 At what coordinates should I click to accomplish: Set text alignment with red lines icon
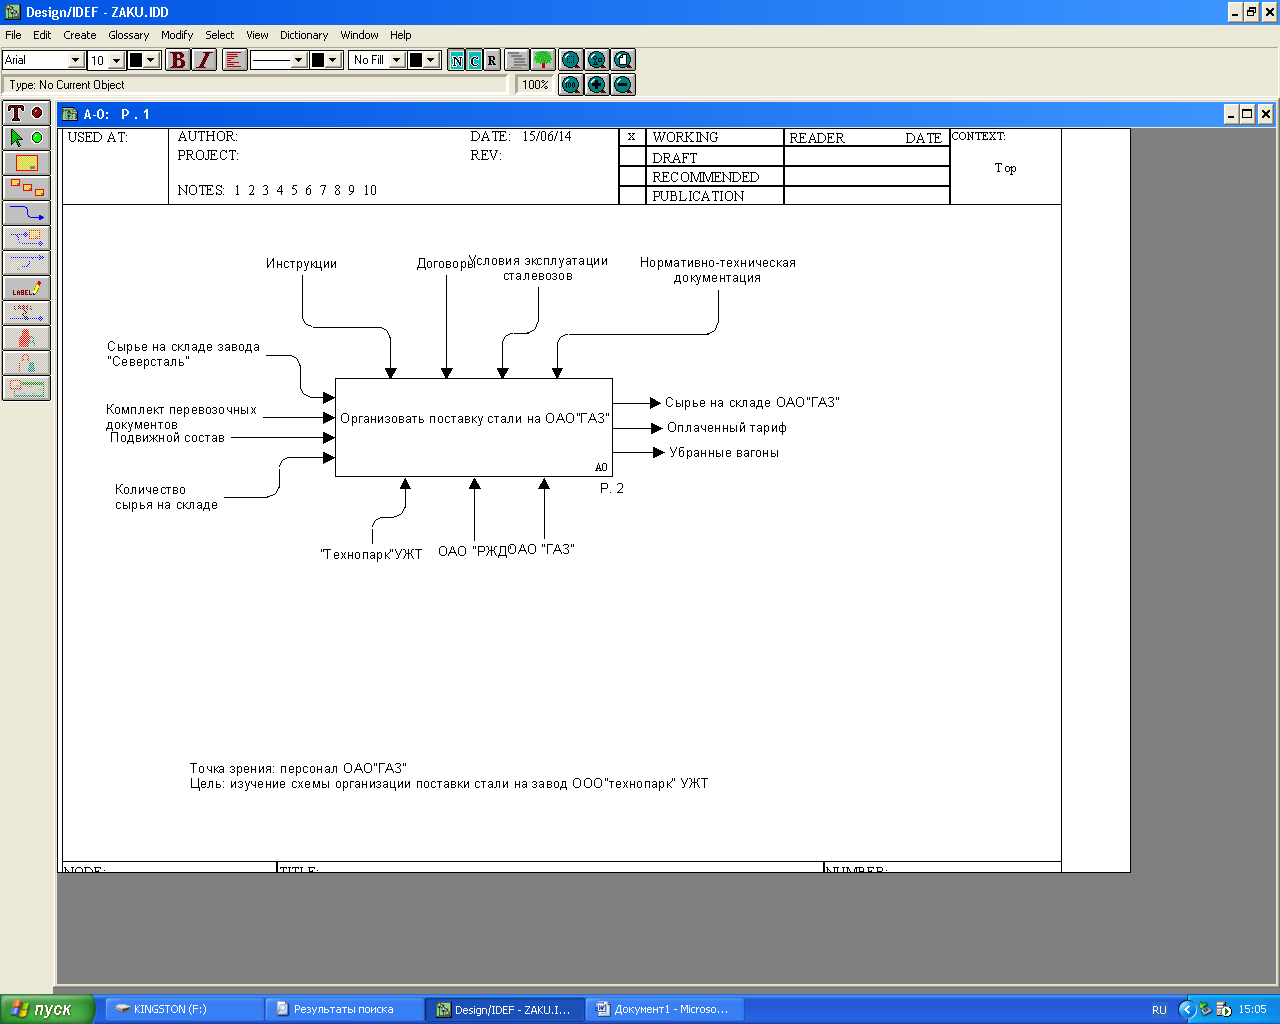(234, 60)
